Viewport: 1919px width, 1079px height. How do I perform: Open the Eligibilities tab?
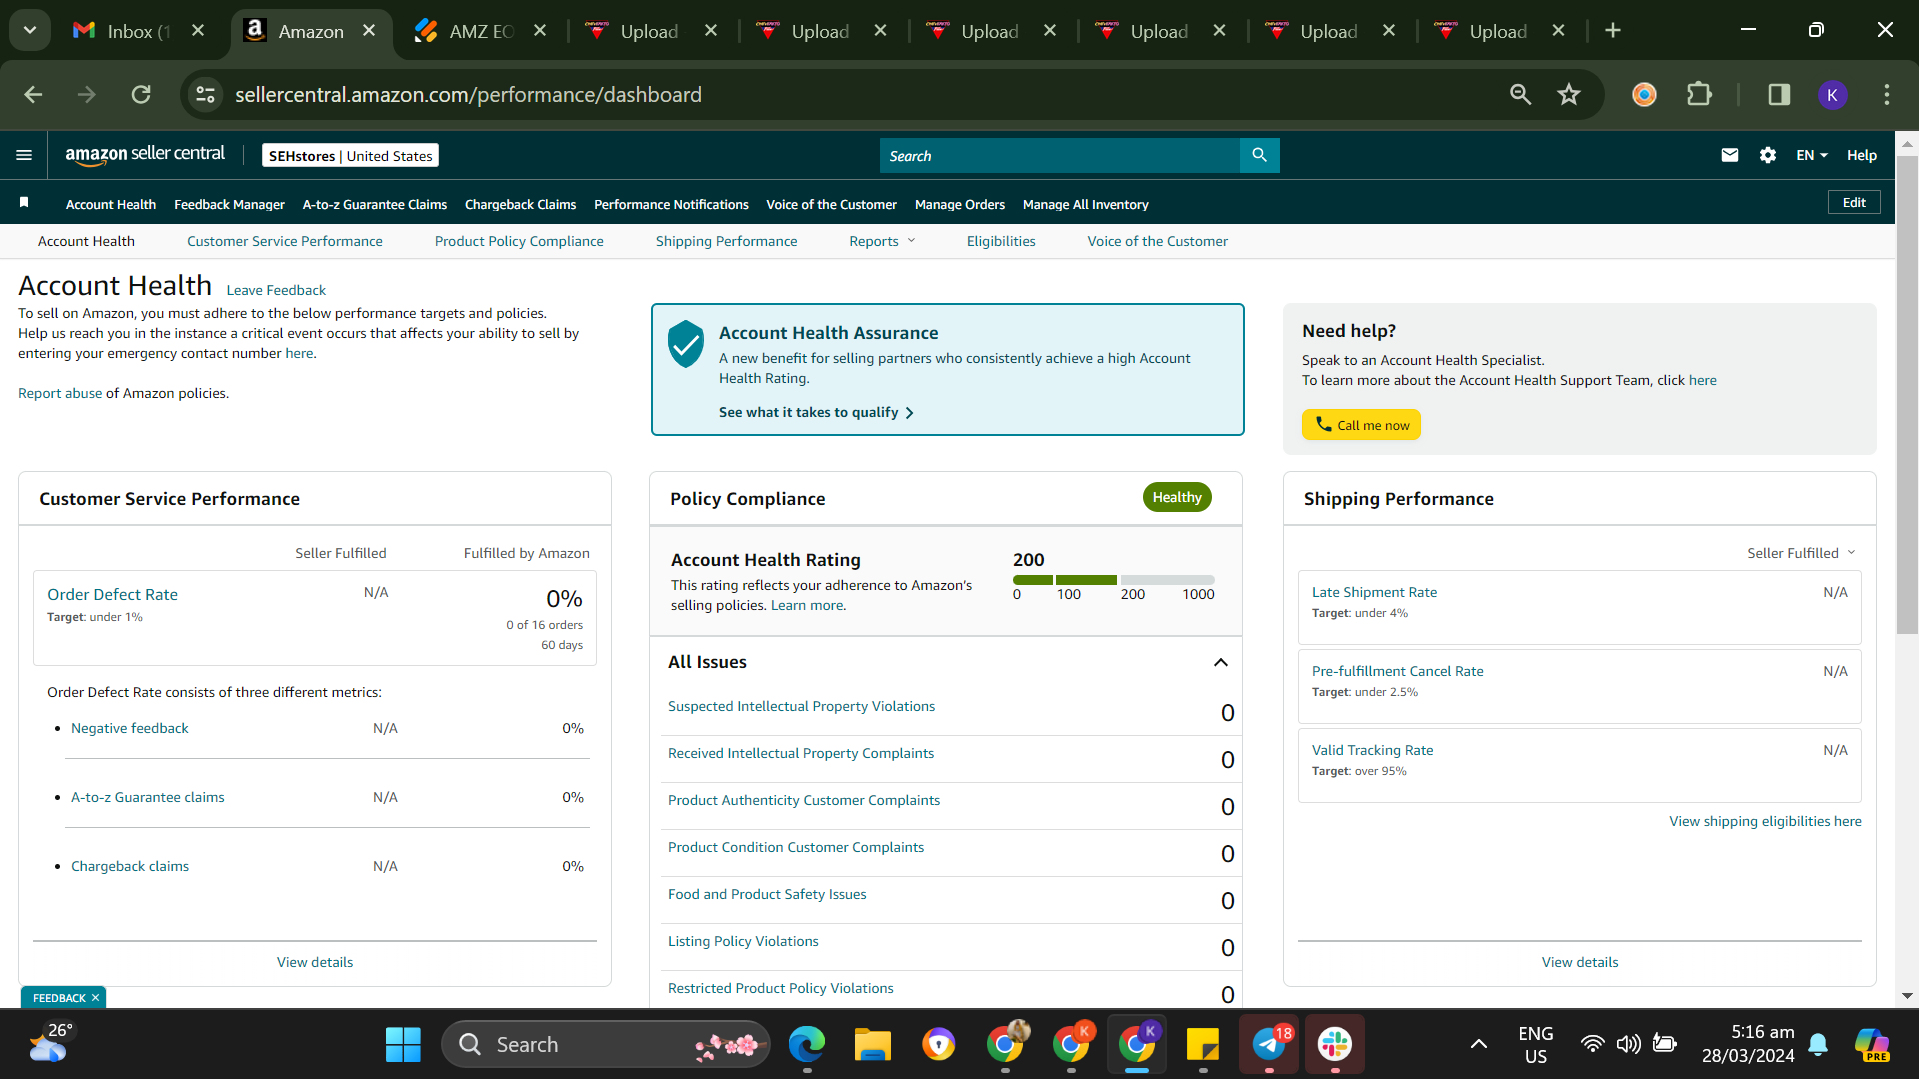coord(1001,241)
